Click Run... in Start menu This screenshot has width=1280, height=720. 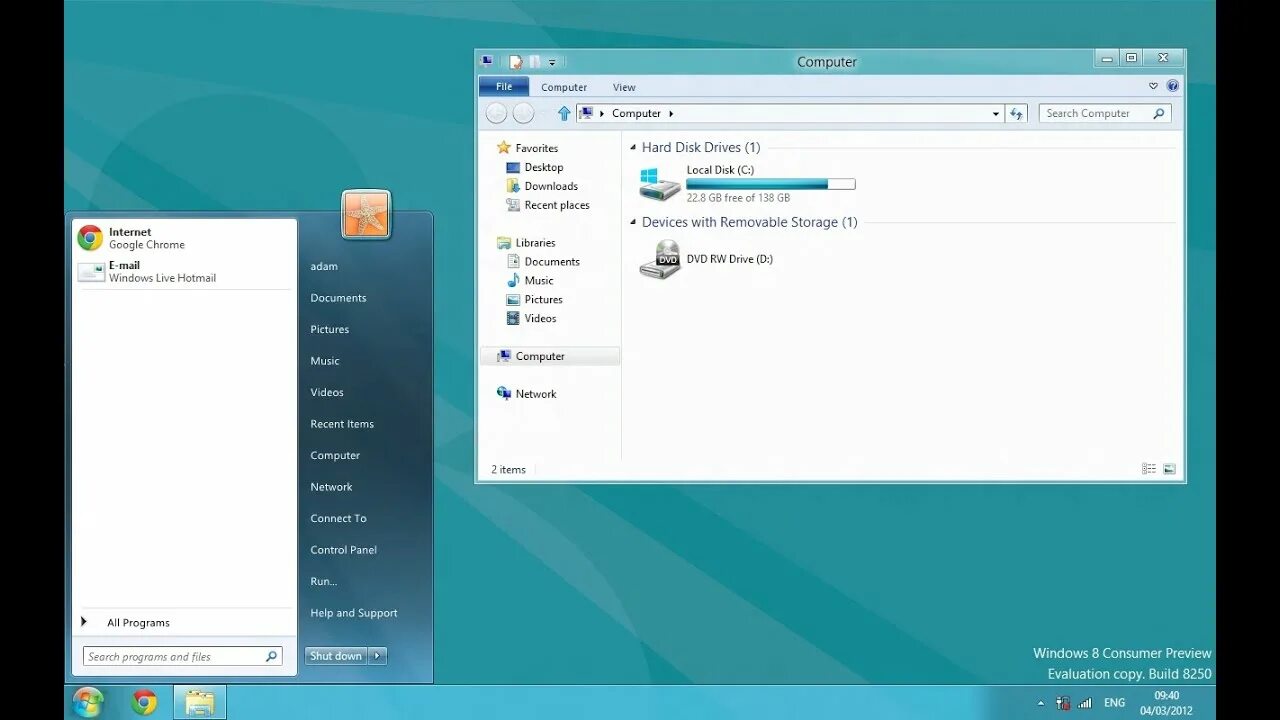[324, 582]
